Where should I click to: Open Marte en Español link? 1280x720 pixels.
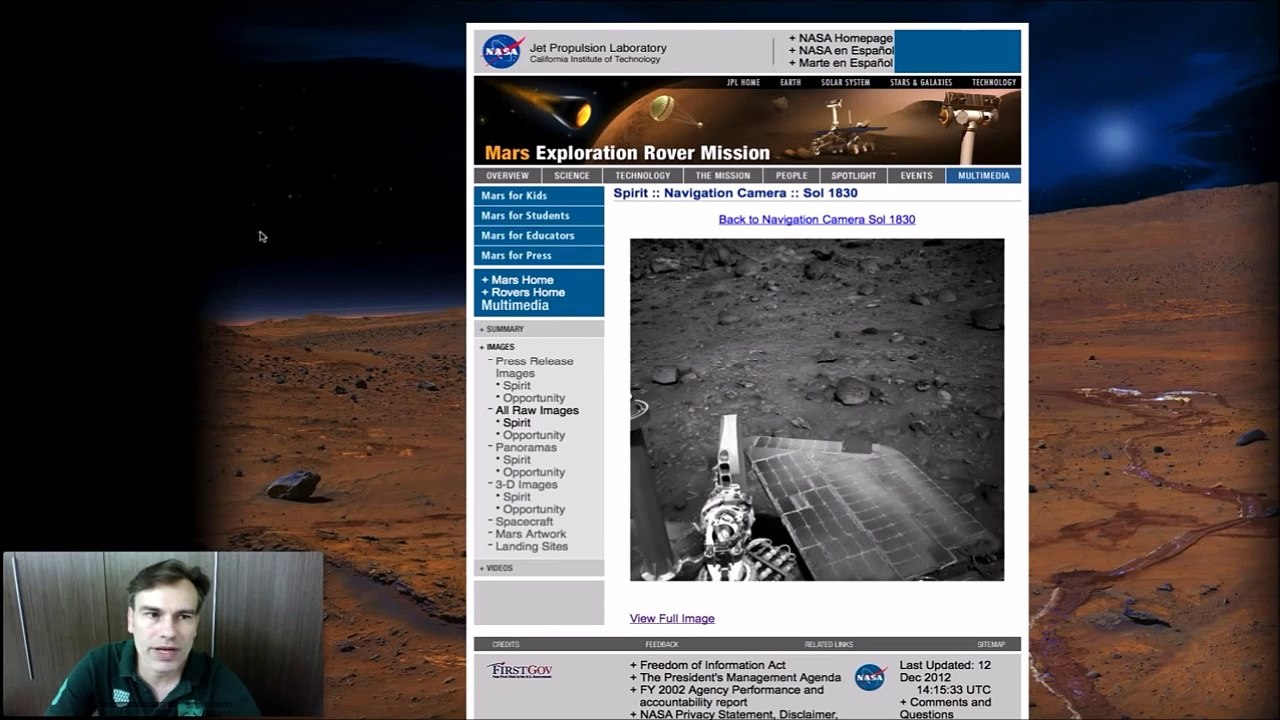[x=840, y=63]
